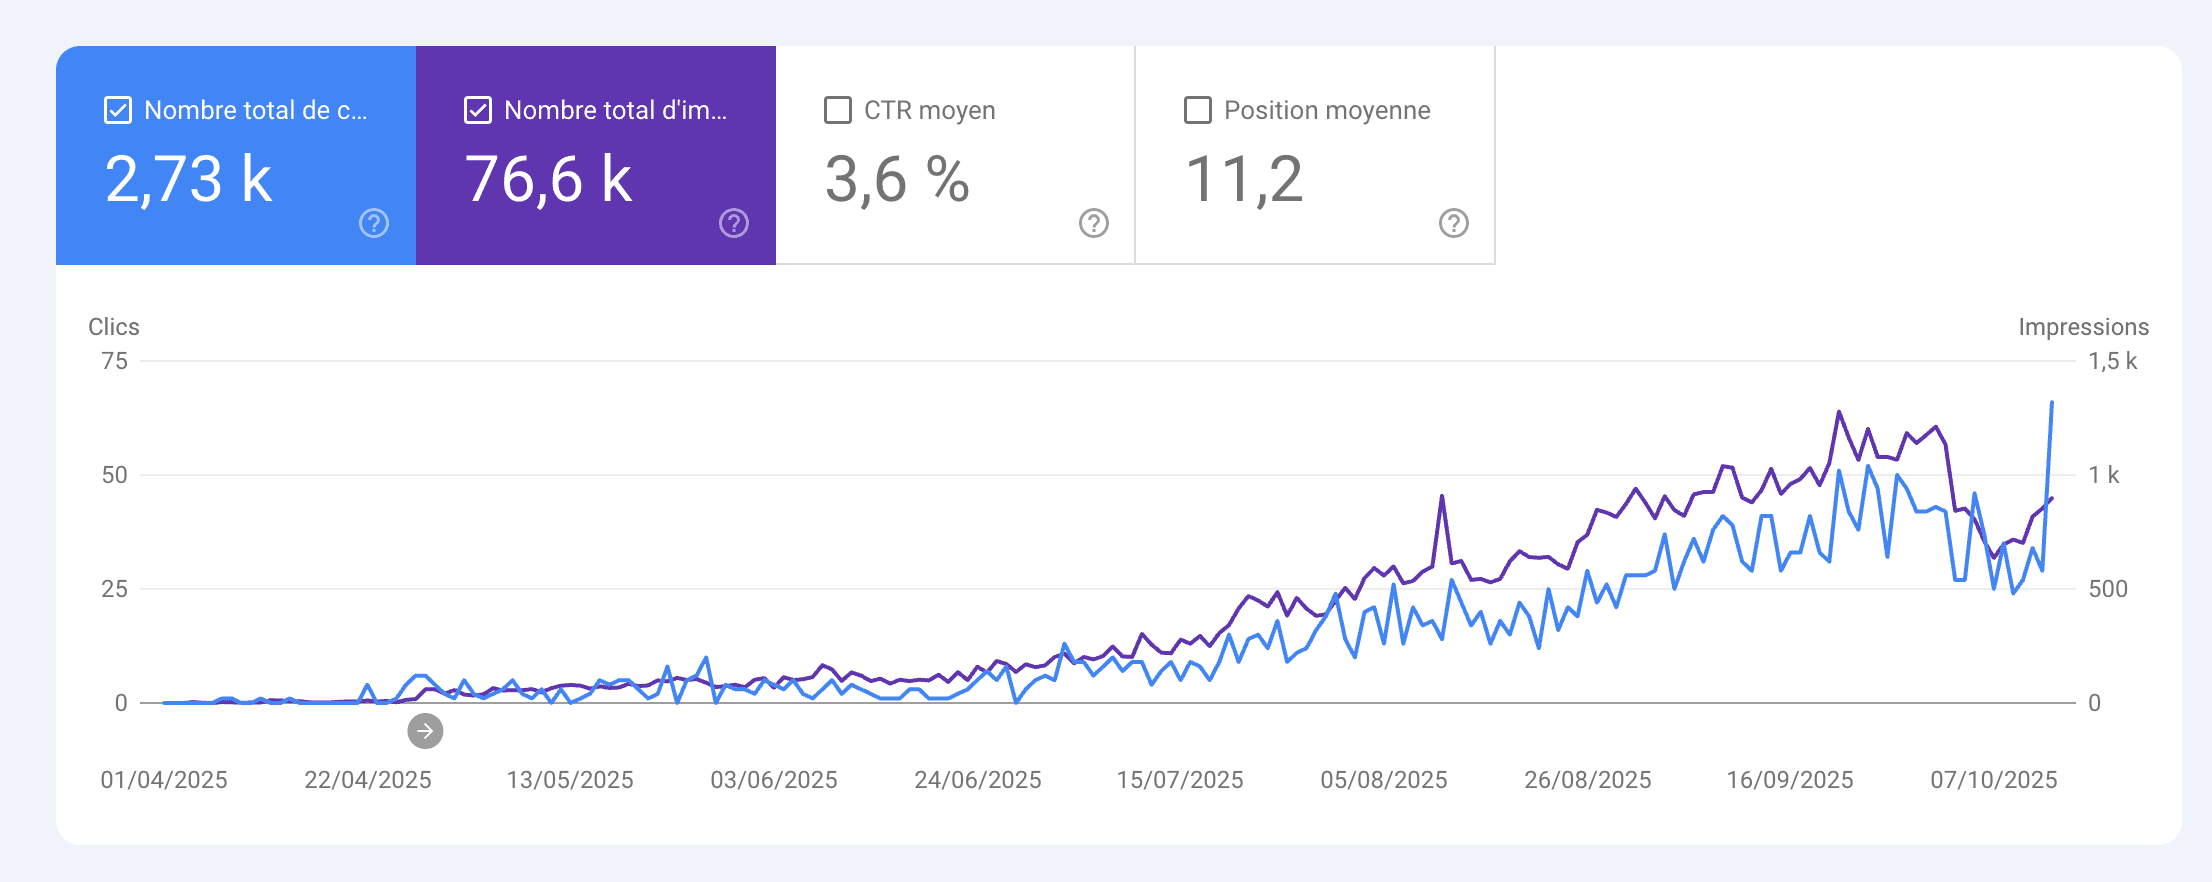This screenshot has height=882, width=2212.
Task: Click the Position moyenne help question mark
Action: tap(1454, 223)
